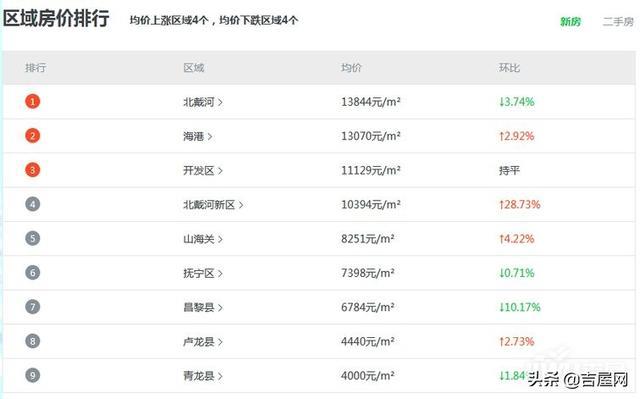640x399 pixels.
Task: Click the rank 3 red badge
Action: (x=33, y=170)
